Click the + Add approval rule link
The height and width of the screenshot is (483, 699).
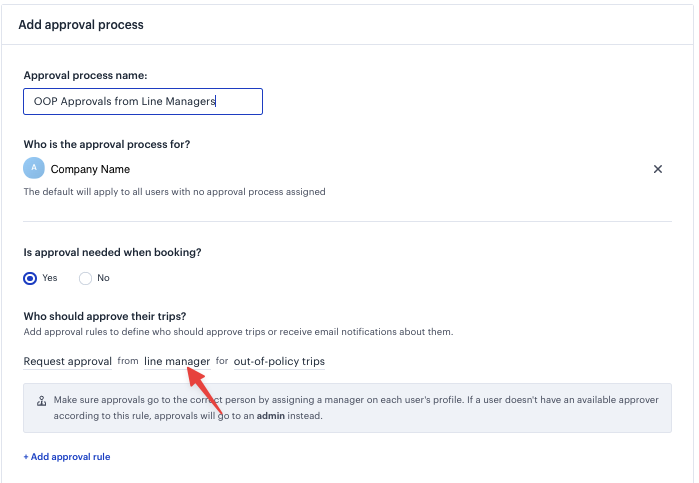[67, 457]
